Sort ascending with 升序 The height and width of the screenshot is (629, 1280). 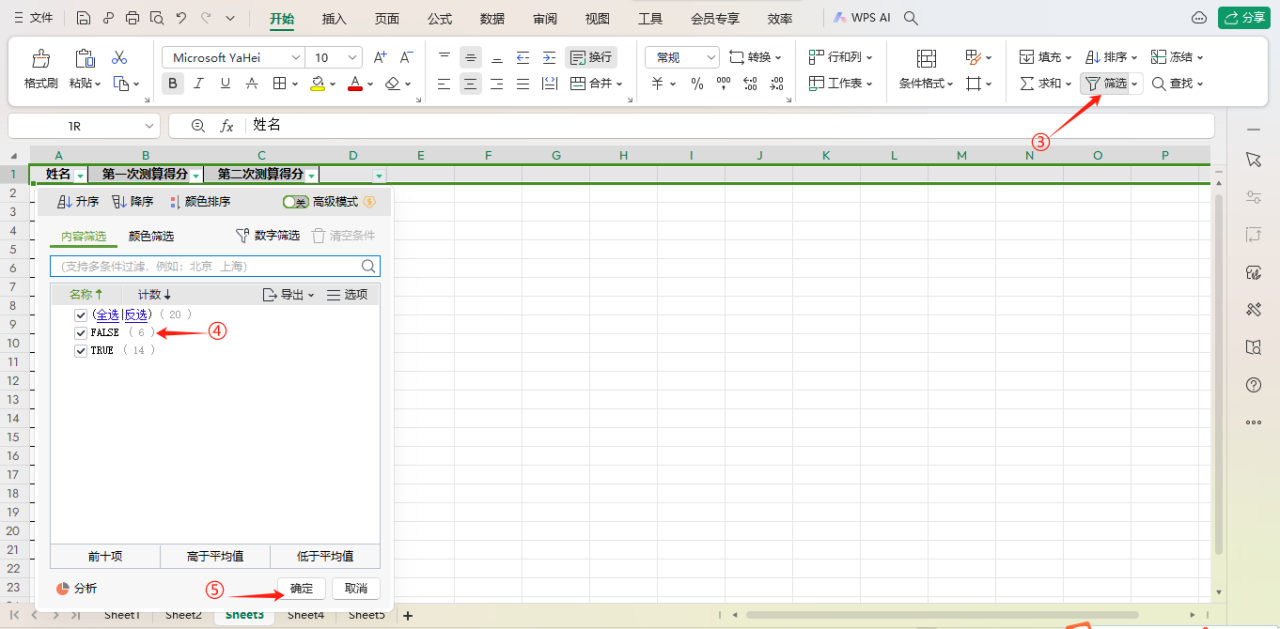tap(78, 202)
